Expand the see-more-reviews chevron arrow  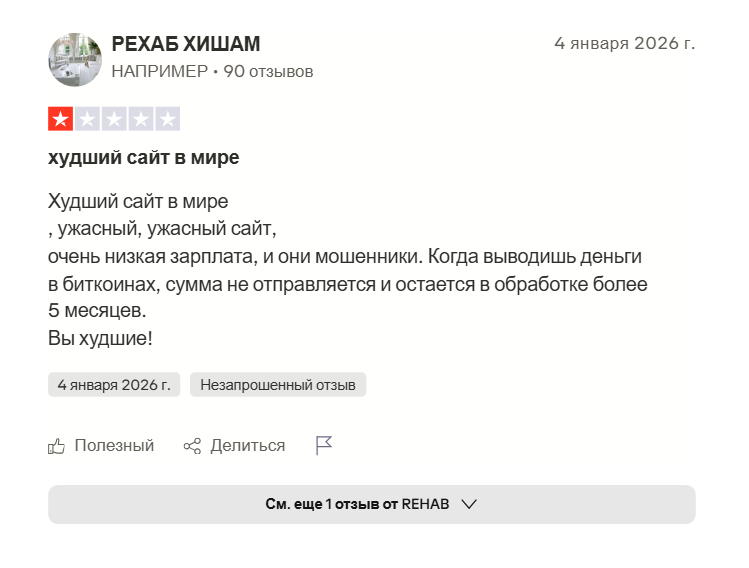point(469,504)
